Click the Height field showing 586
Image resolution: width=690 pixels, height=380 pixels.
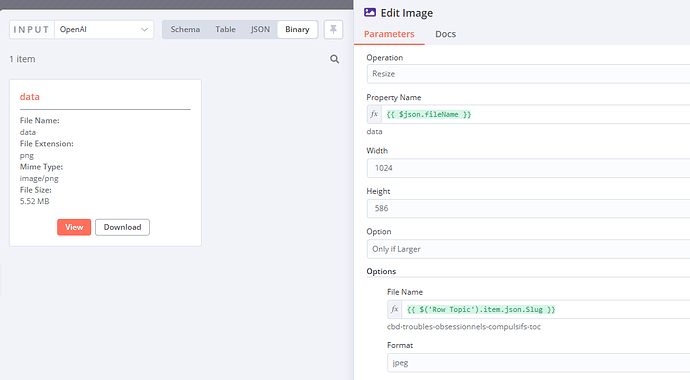[528, 208]
